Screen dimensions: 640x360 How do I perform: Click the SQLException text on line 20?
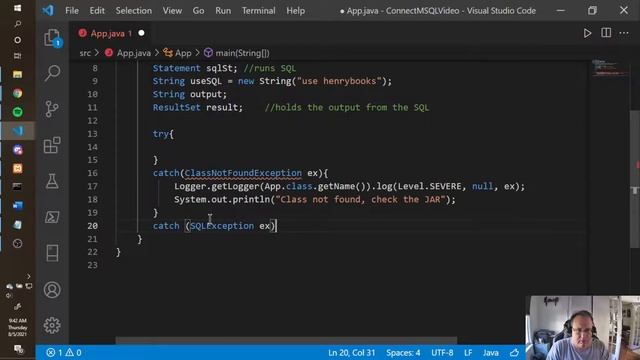tap(222, 226)
